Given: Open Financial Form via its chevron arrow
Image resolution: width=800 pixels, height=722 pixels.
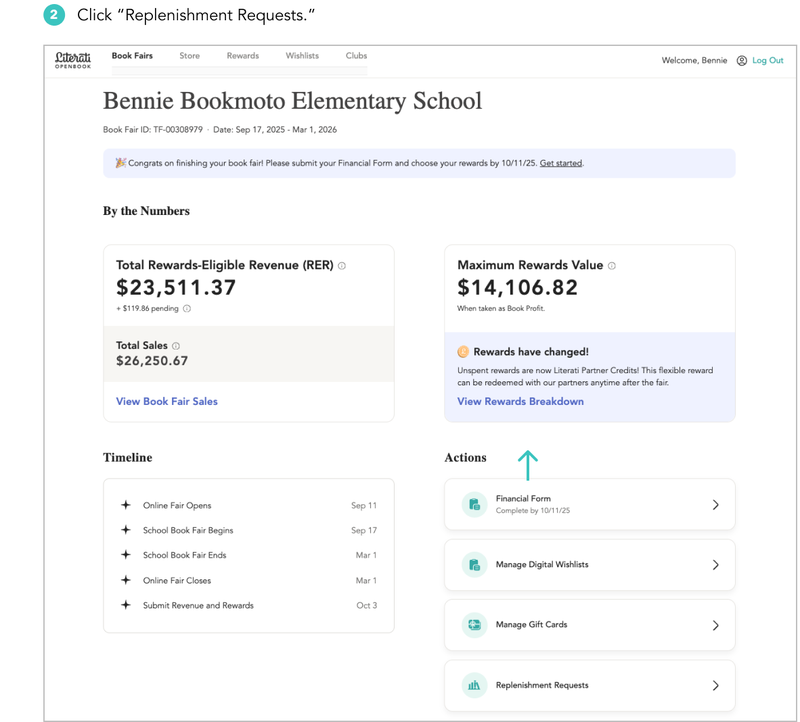Looking at the screenshot, I should pos(715,505).
